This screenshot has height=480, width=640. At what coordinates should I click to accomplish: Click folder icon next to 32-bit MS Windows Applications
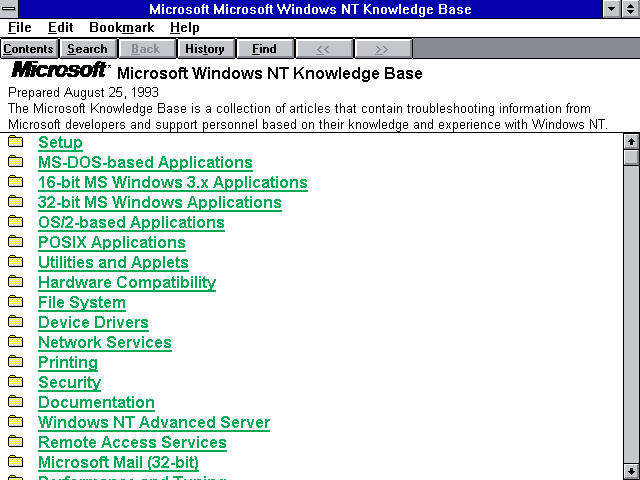[16, 201]
